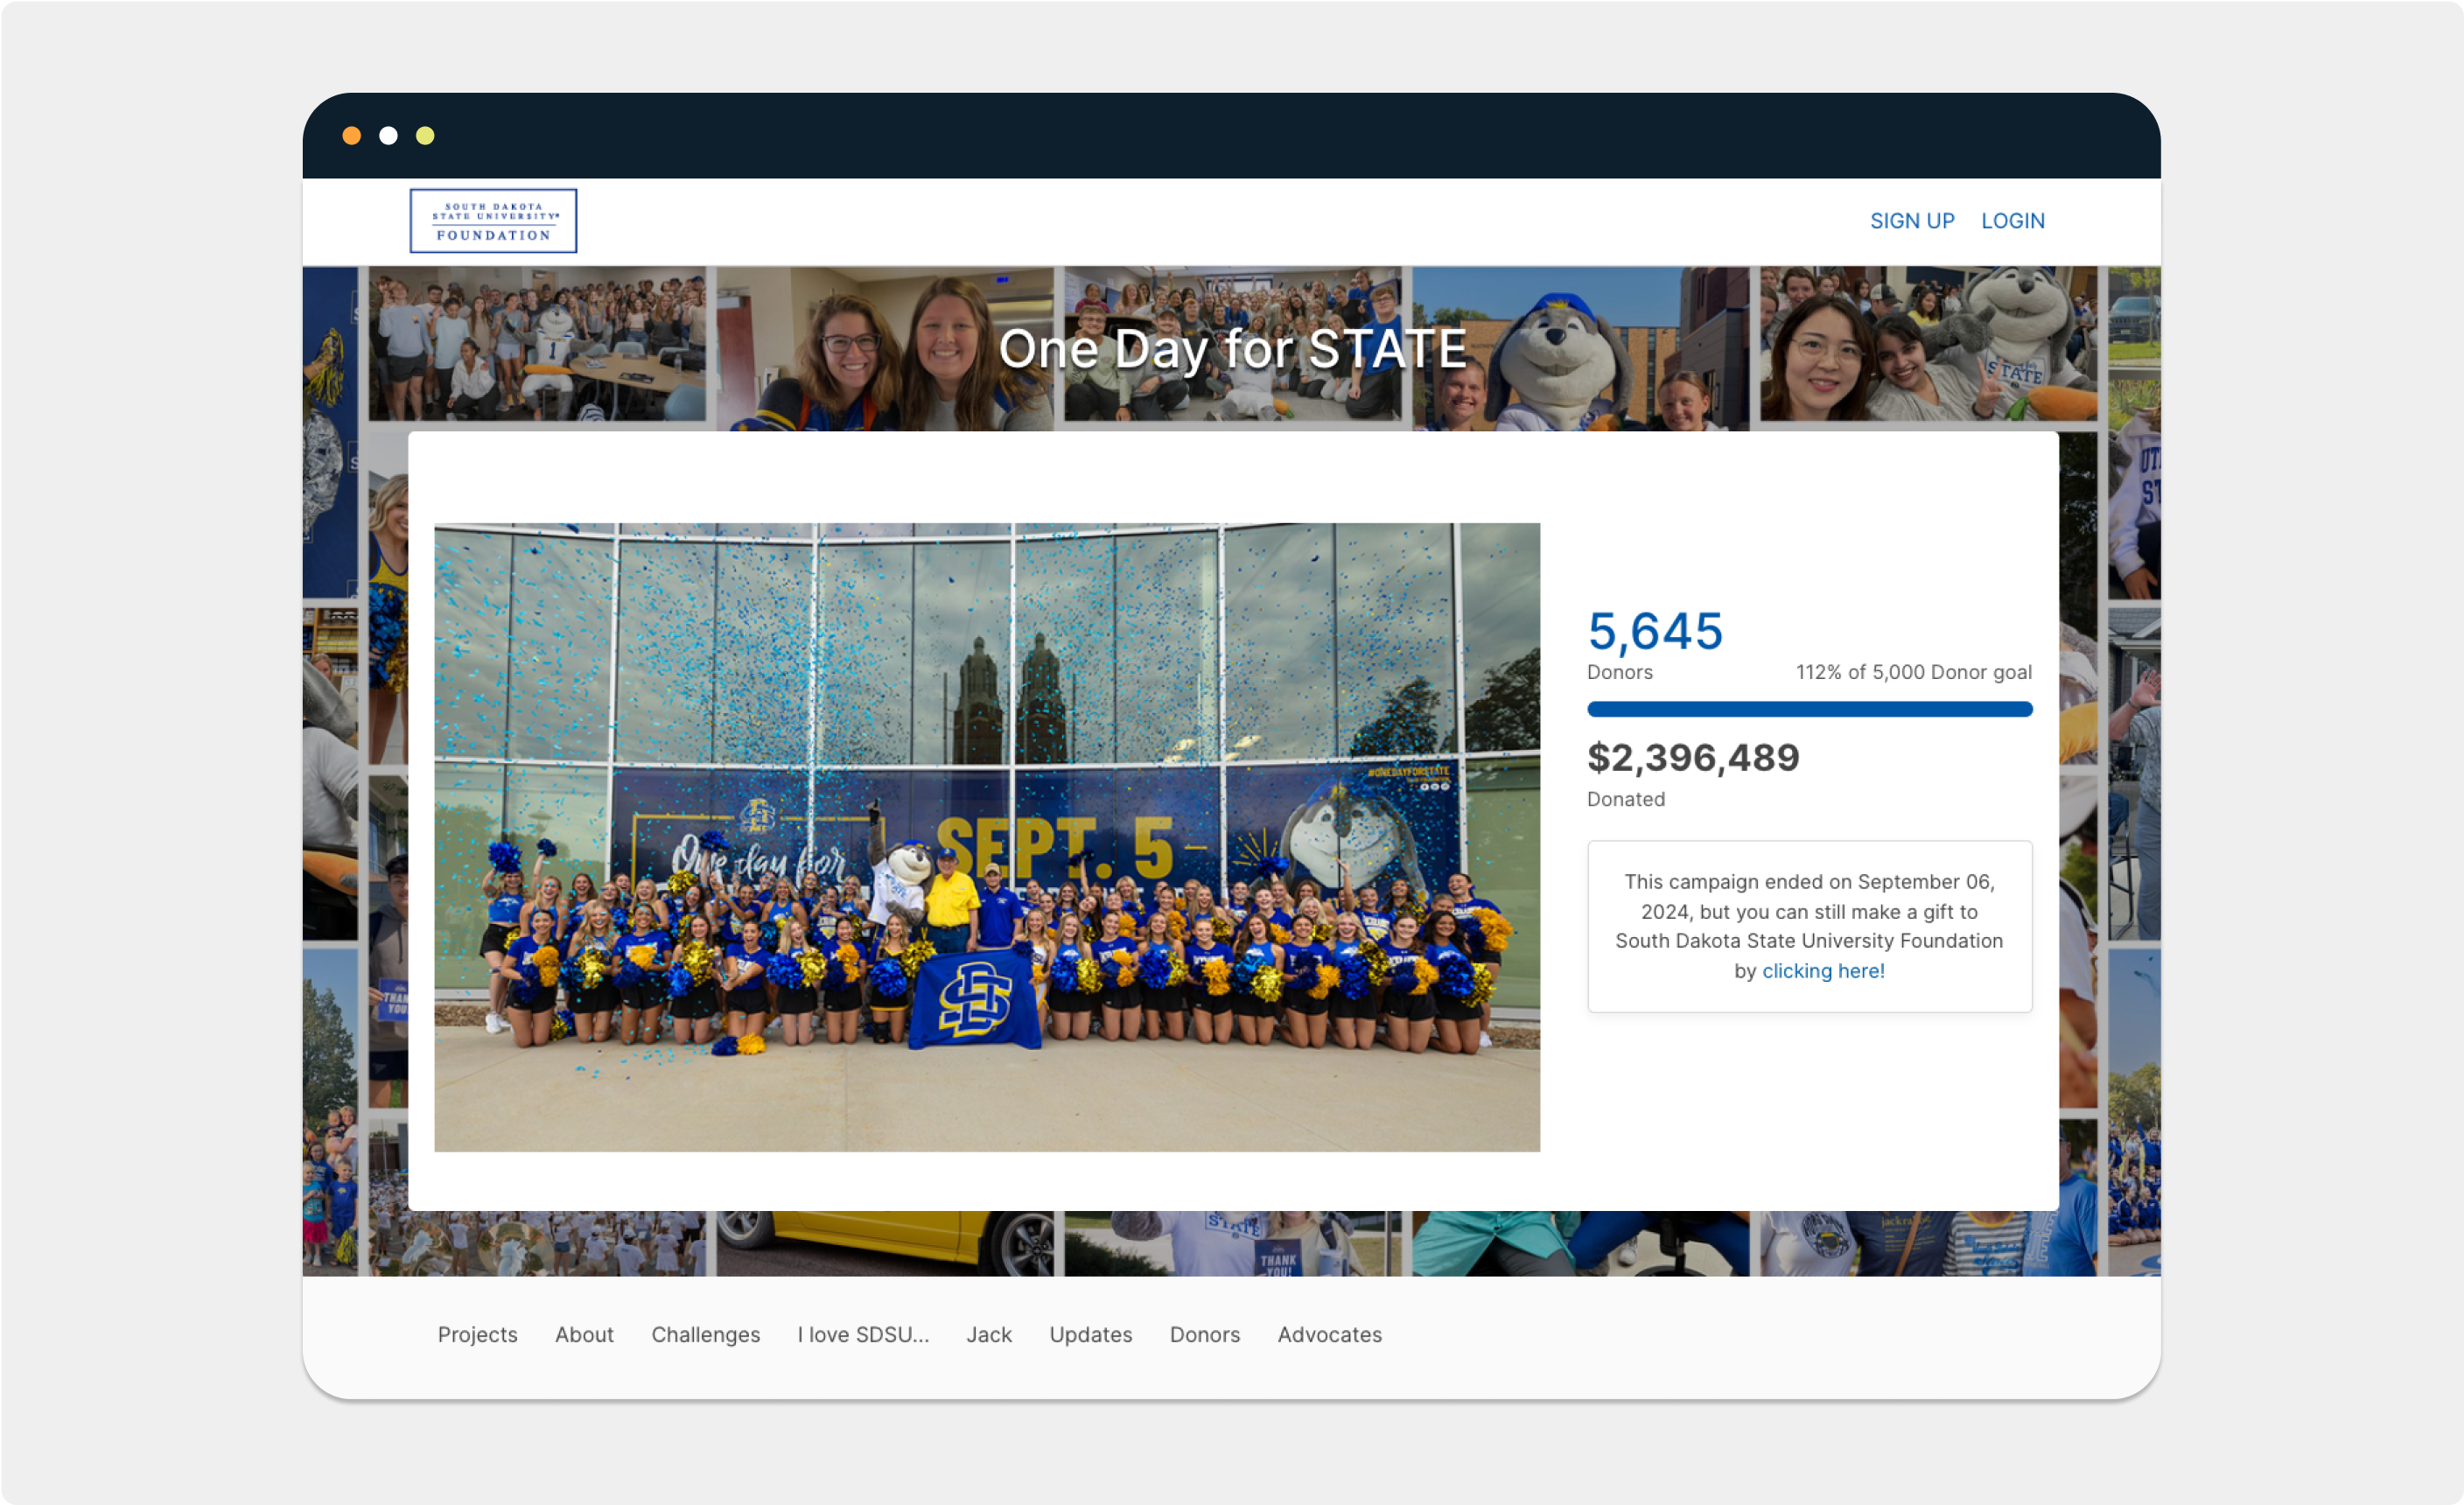Viewport: 2464px width, 1505px height.
Task: Click the white window dot
Action: click(388, 136)
